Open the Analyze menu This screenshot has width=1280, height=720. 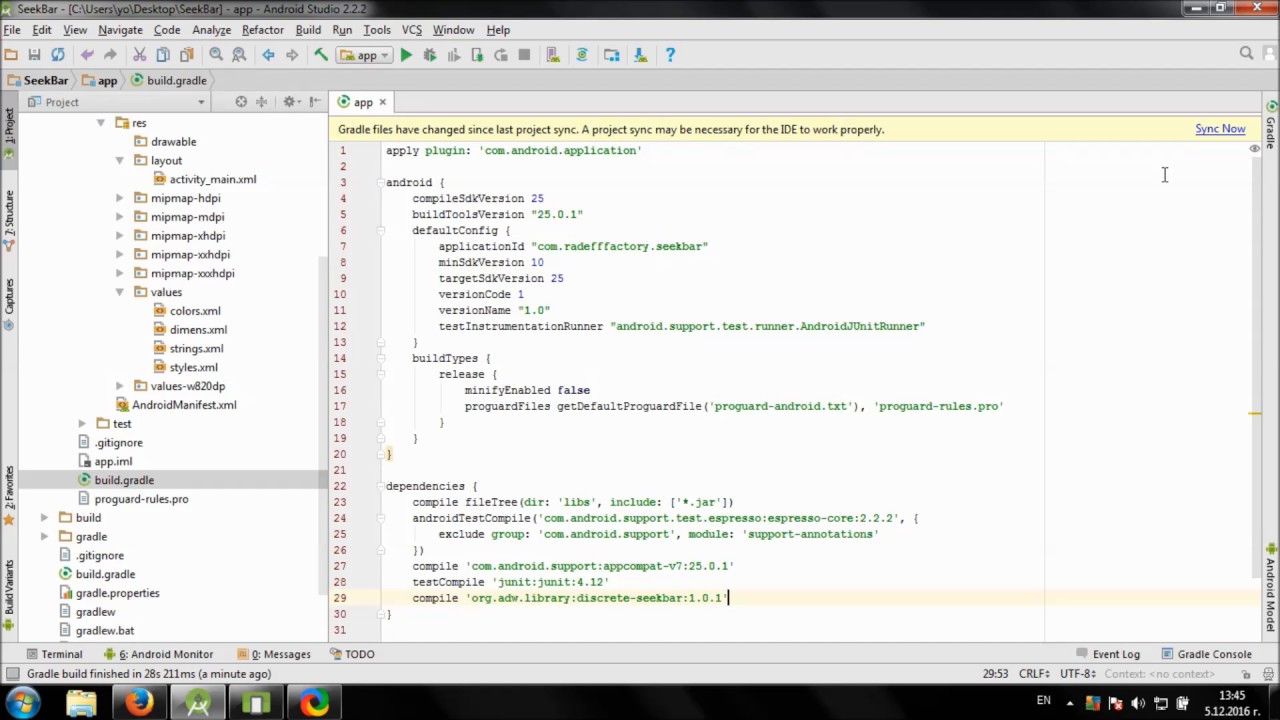211,30
